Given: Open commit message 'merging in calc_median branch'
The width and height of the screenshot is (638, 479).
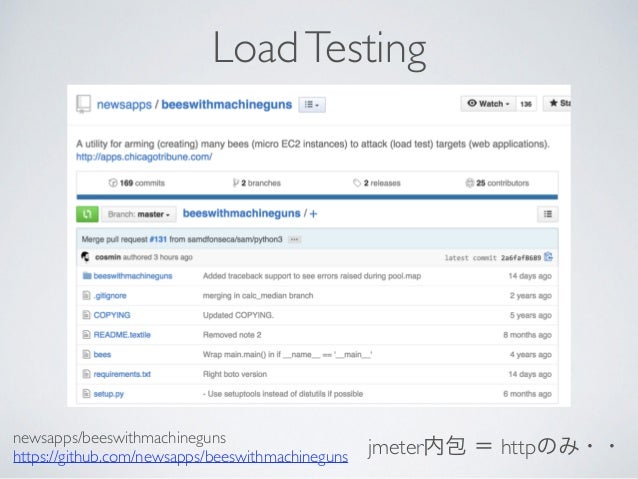Looking at the screenshot, I should pos(258,295).
